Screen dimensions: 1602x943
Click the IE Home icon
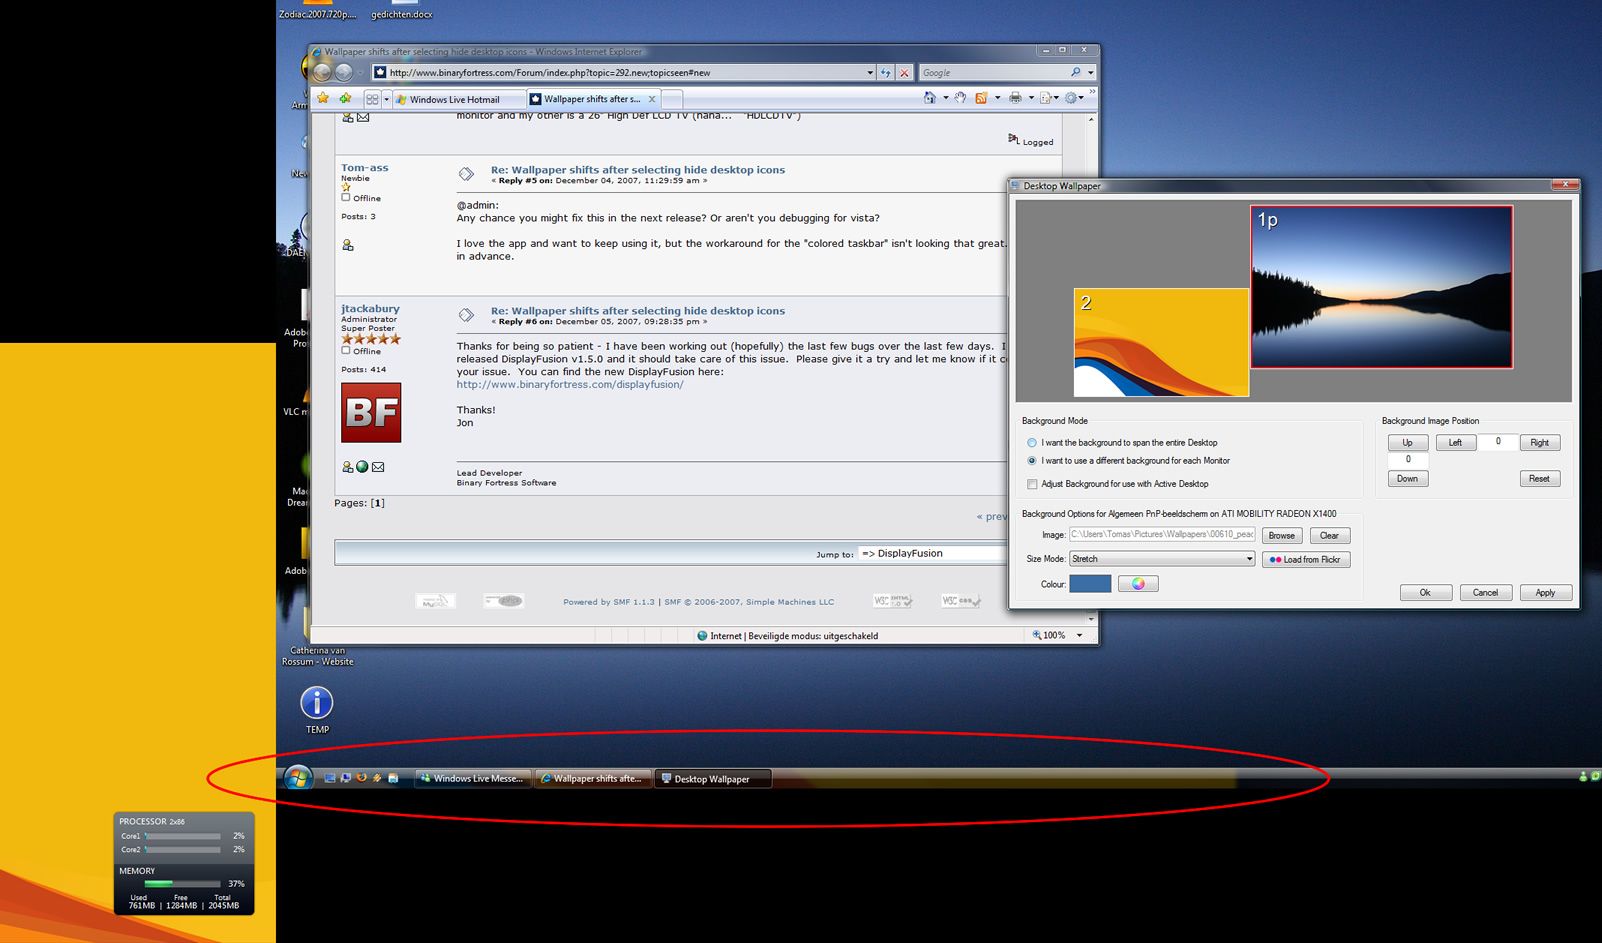tap(930, 98)
